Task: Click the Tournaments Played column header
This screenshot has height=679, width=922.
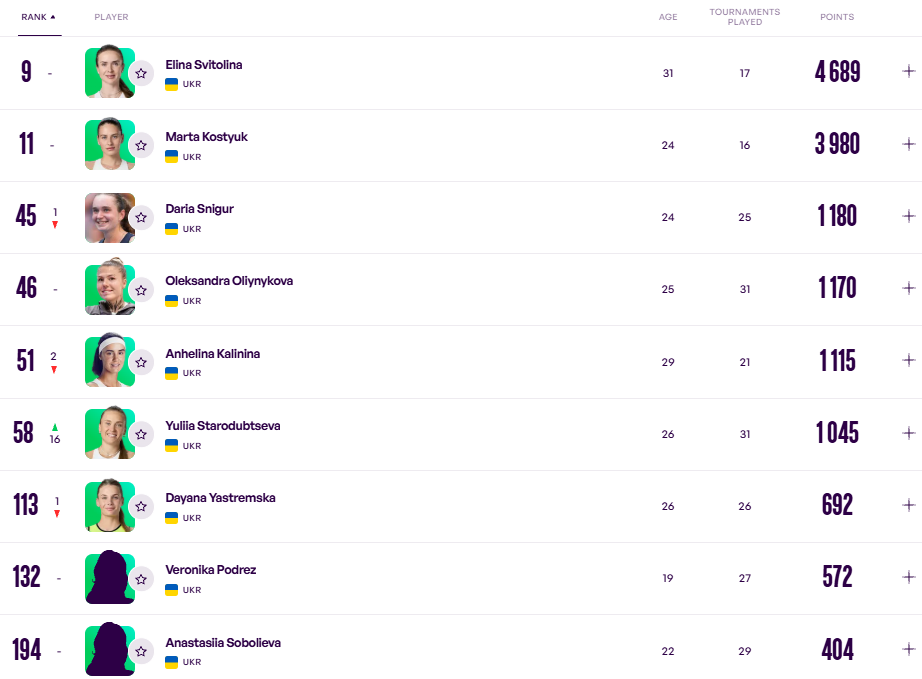Action: click(x=744, y=16)
